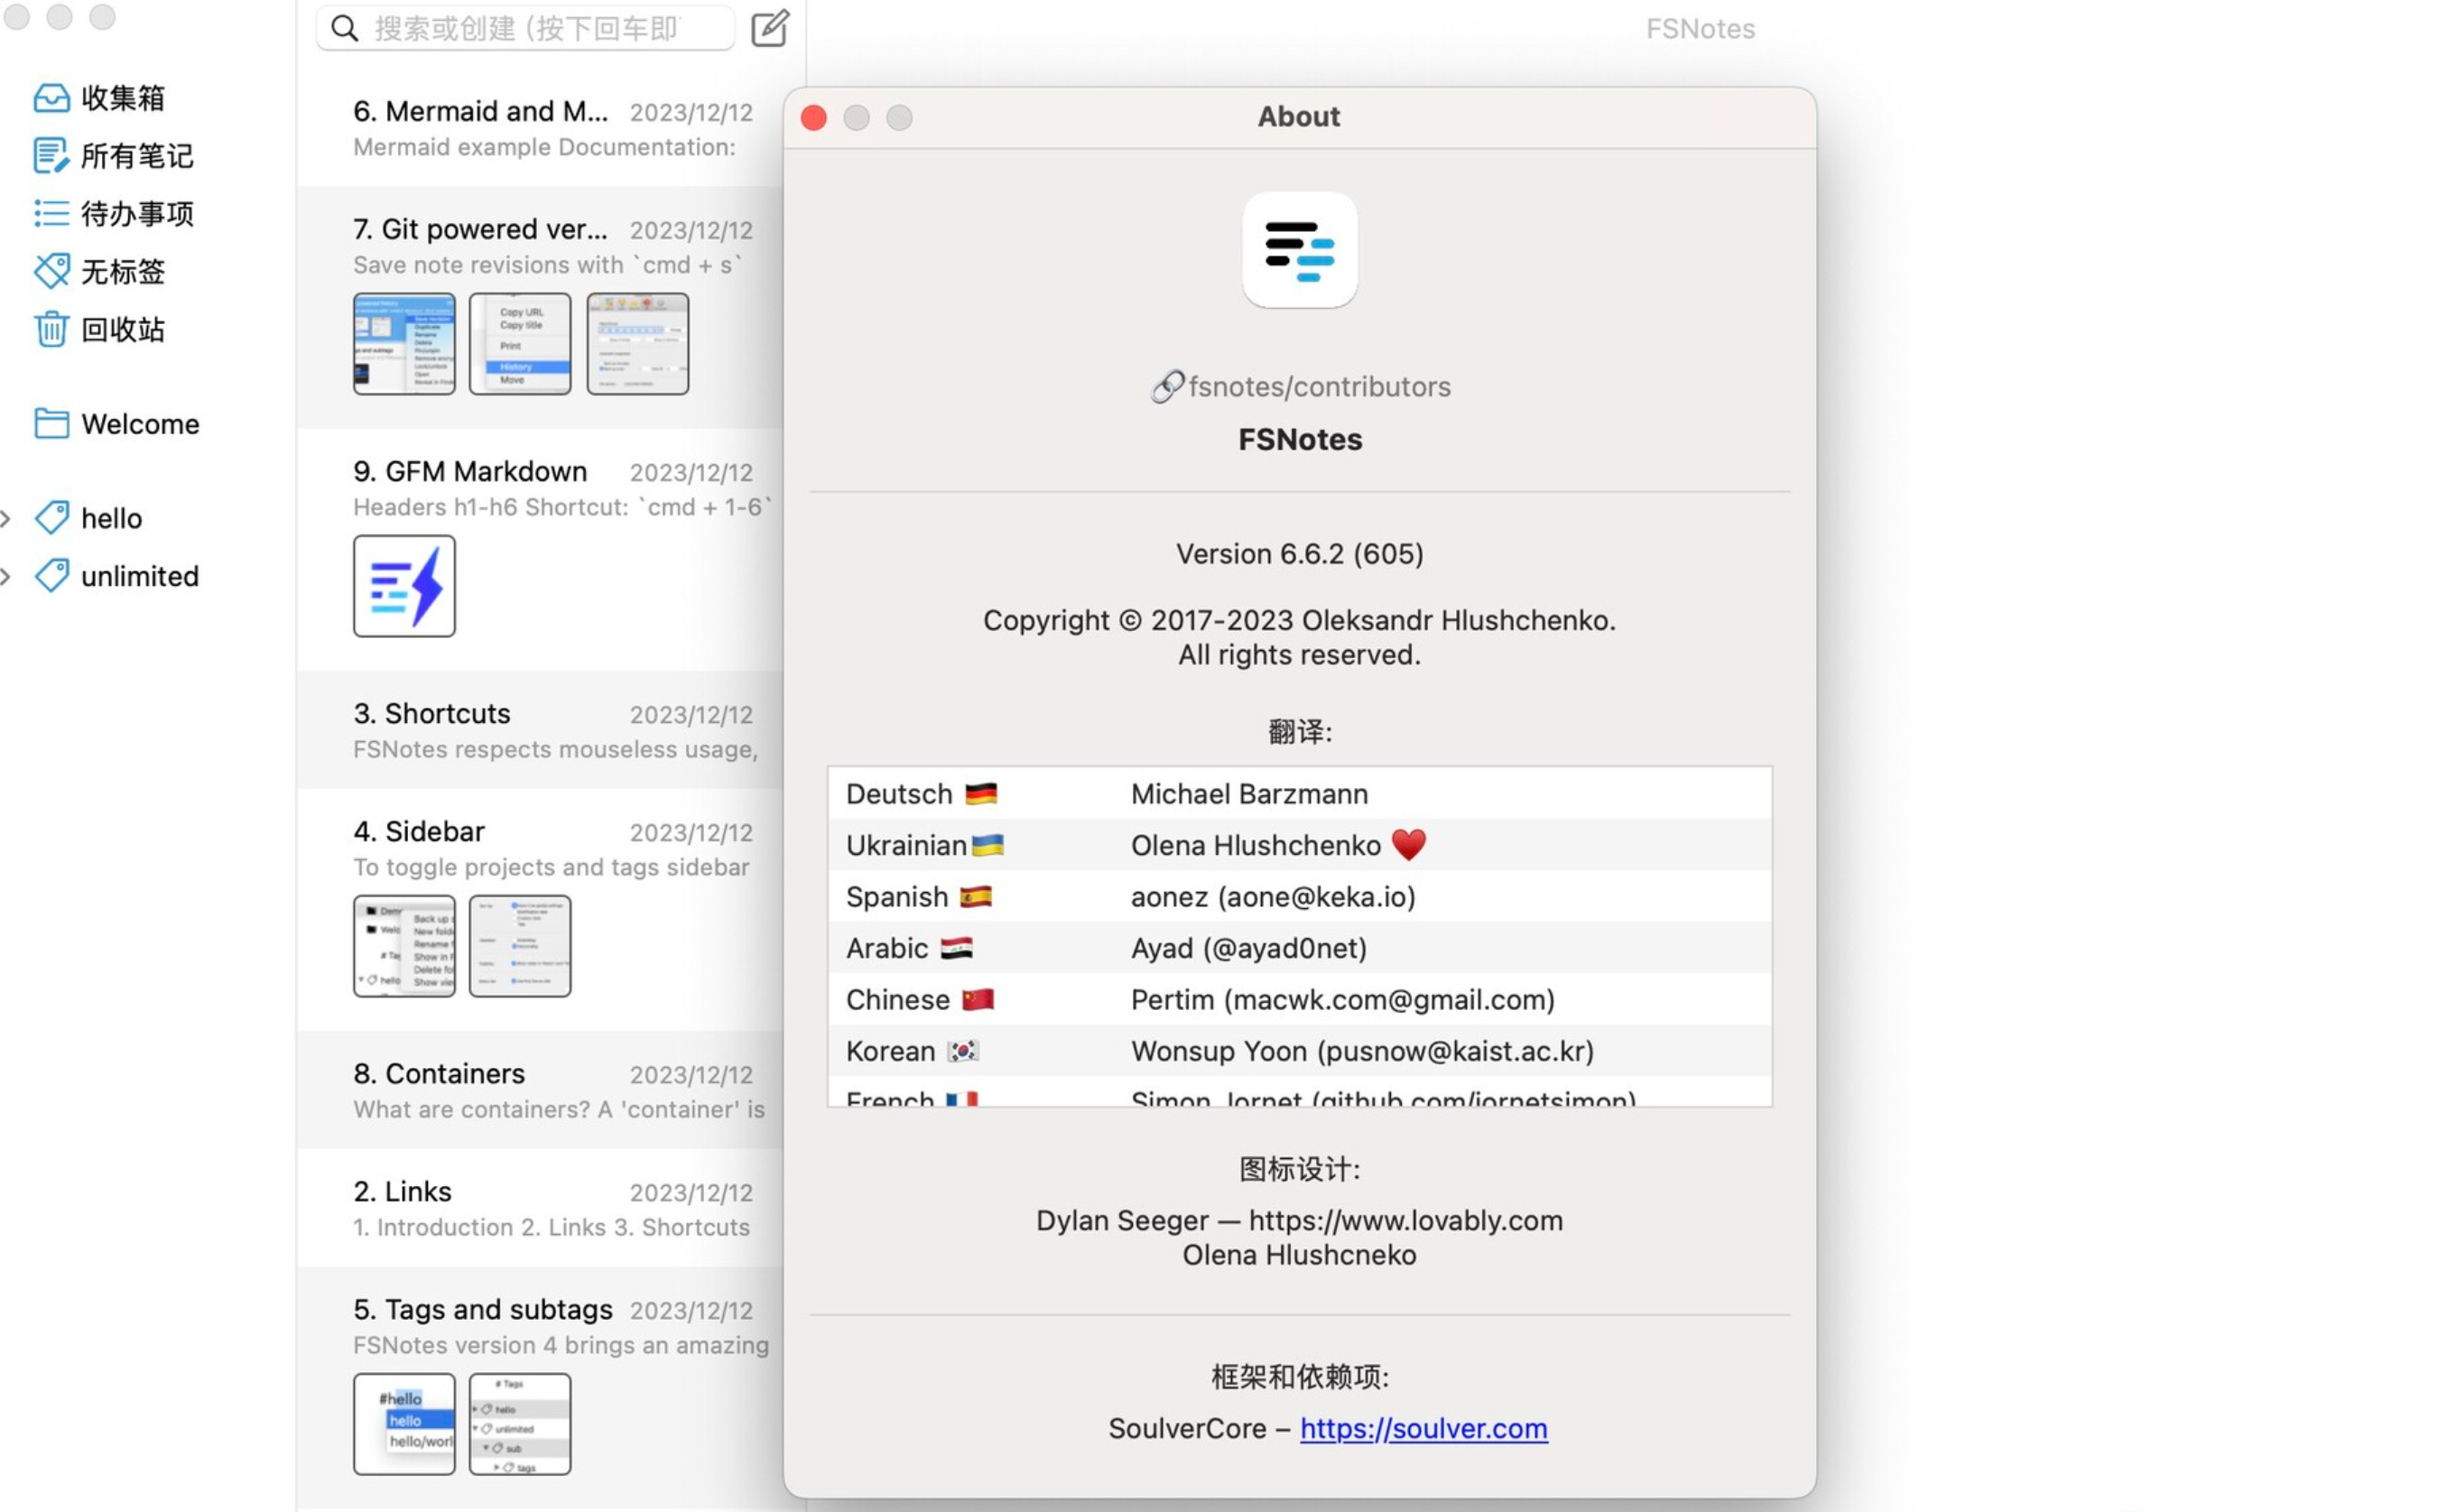The image size is (2457, 1512).
Task: Select 所有笔记 all notes icon
Action: click(51, 156)
